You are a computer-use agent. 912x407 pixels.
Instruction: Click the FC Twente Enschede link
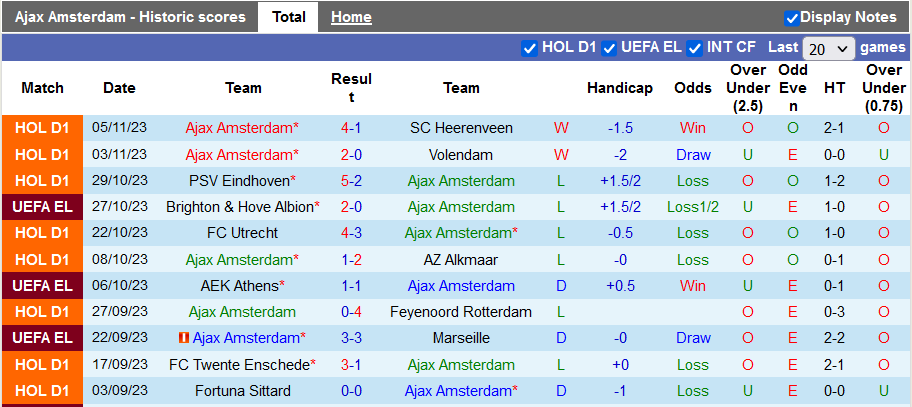(239, 365)
